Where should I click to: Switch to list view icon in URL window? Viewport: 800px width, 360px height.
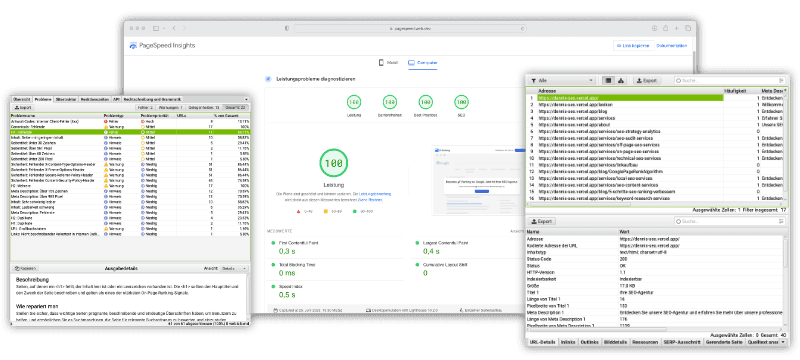[x=608, y=81]
